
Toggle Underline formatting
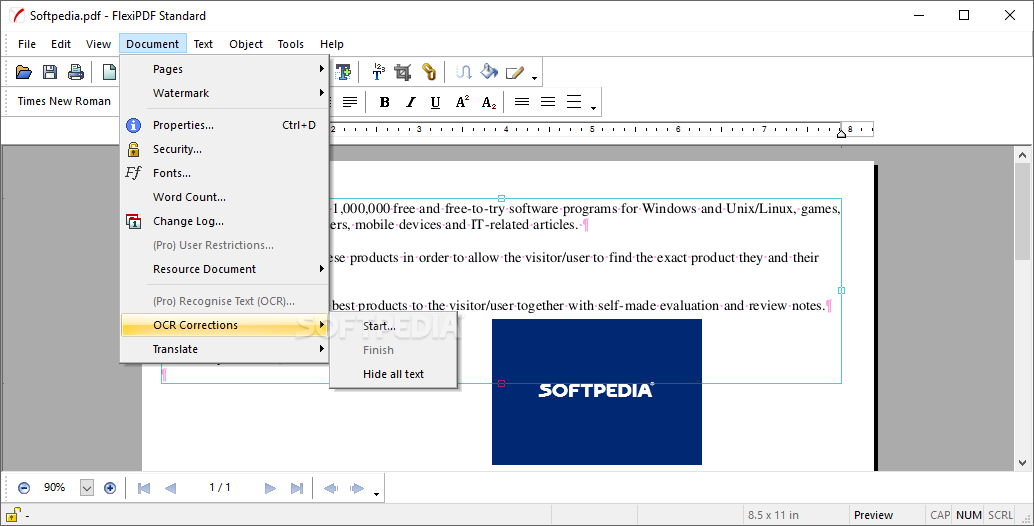point(435,102)
